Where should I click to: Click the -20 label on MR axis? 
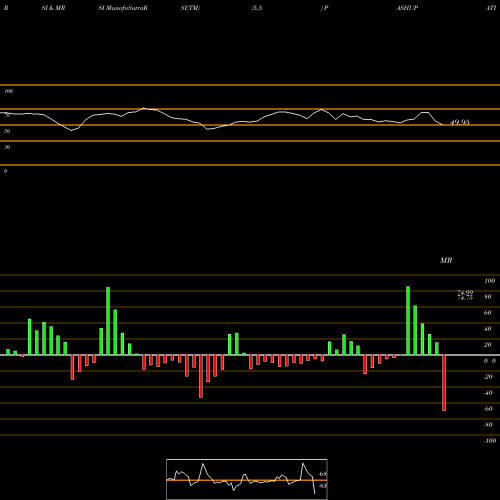pyautogui.click(x=488, y=377)
